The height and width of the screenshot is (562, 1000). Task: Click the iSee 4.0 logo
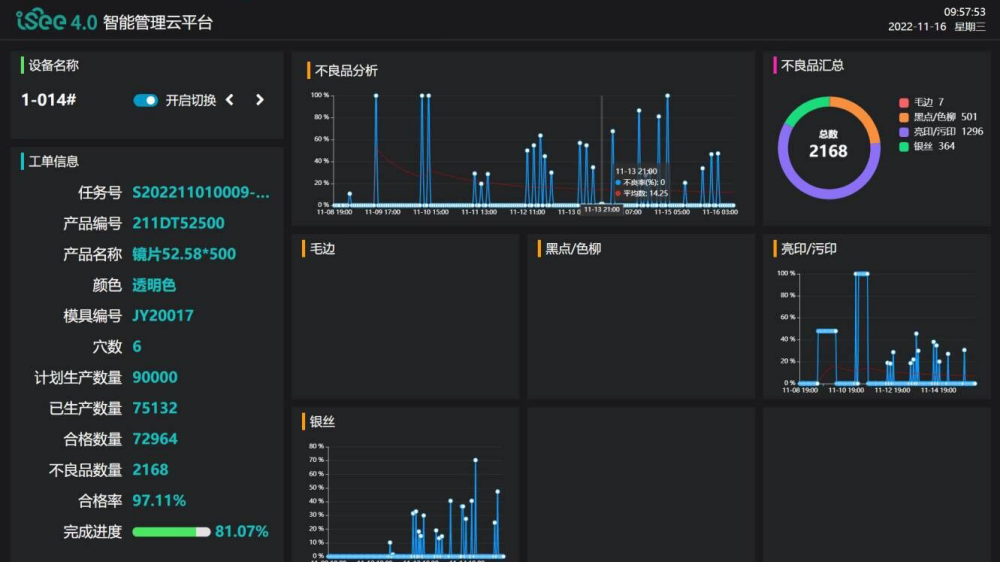tap(56, 20)
